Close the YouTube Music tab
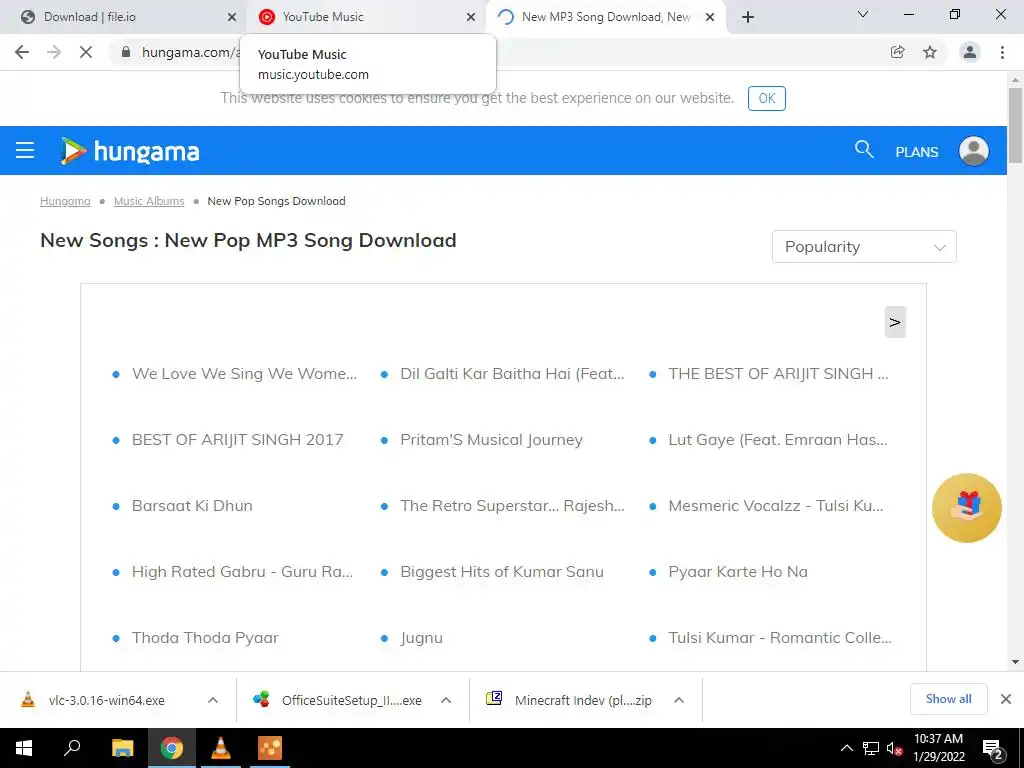Viewport: 1024px width, 768px height. [471, 17]
